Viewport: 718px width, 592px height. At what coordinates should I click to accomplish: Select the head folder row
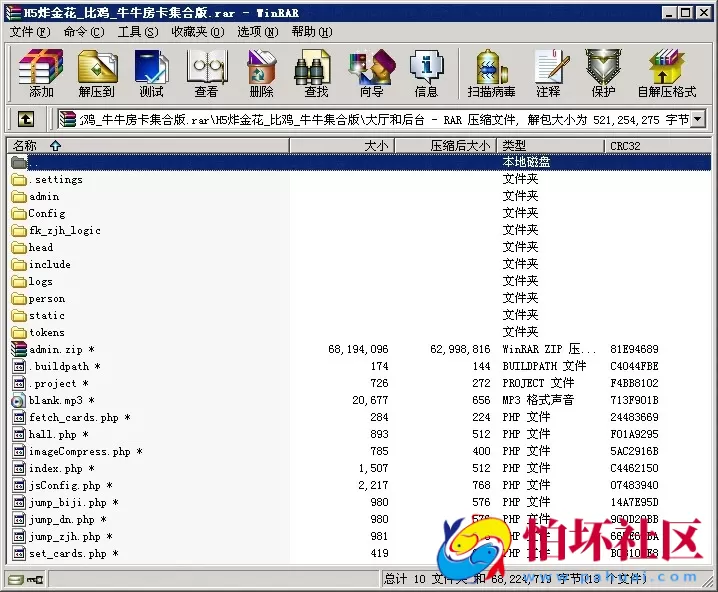pyautogui.click(x=359, y=247)
